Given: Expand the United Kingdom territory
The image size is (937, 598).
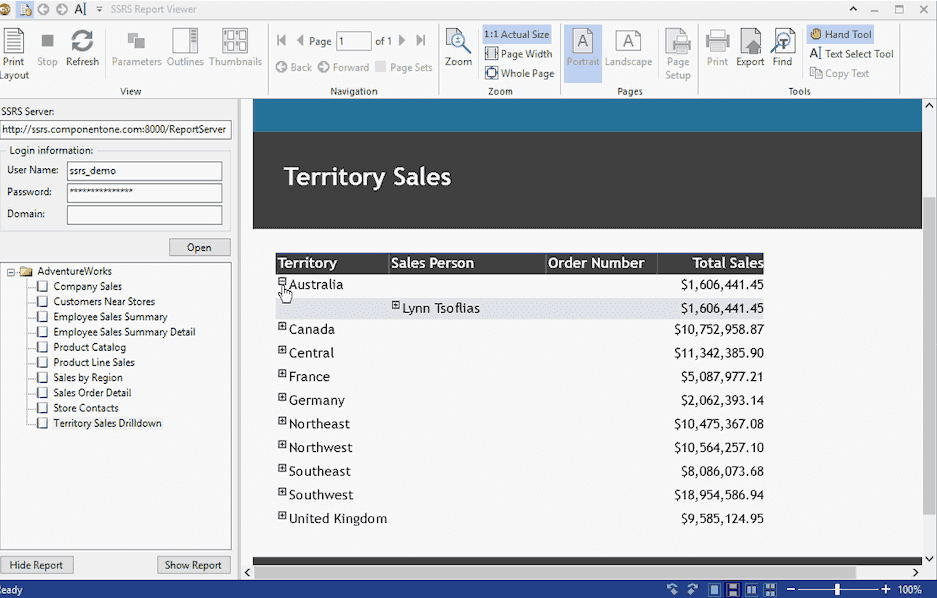Looking at the screenshot, I should (x=282, y=515).
